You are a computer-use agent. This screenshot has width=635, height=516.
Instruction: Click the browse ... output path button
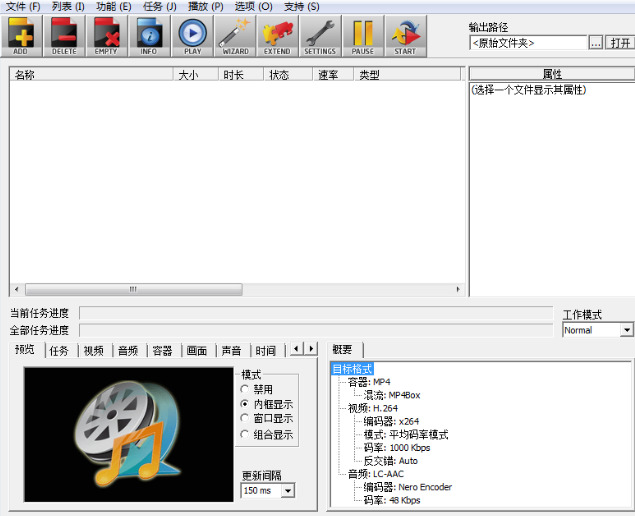595,43
